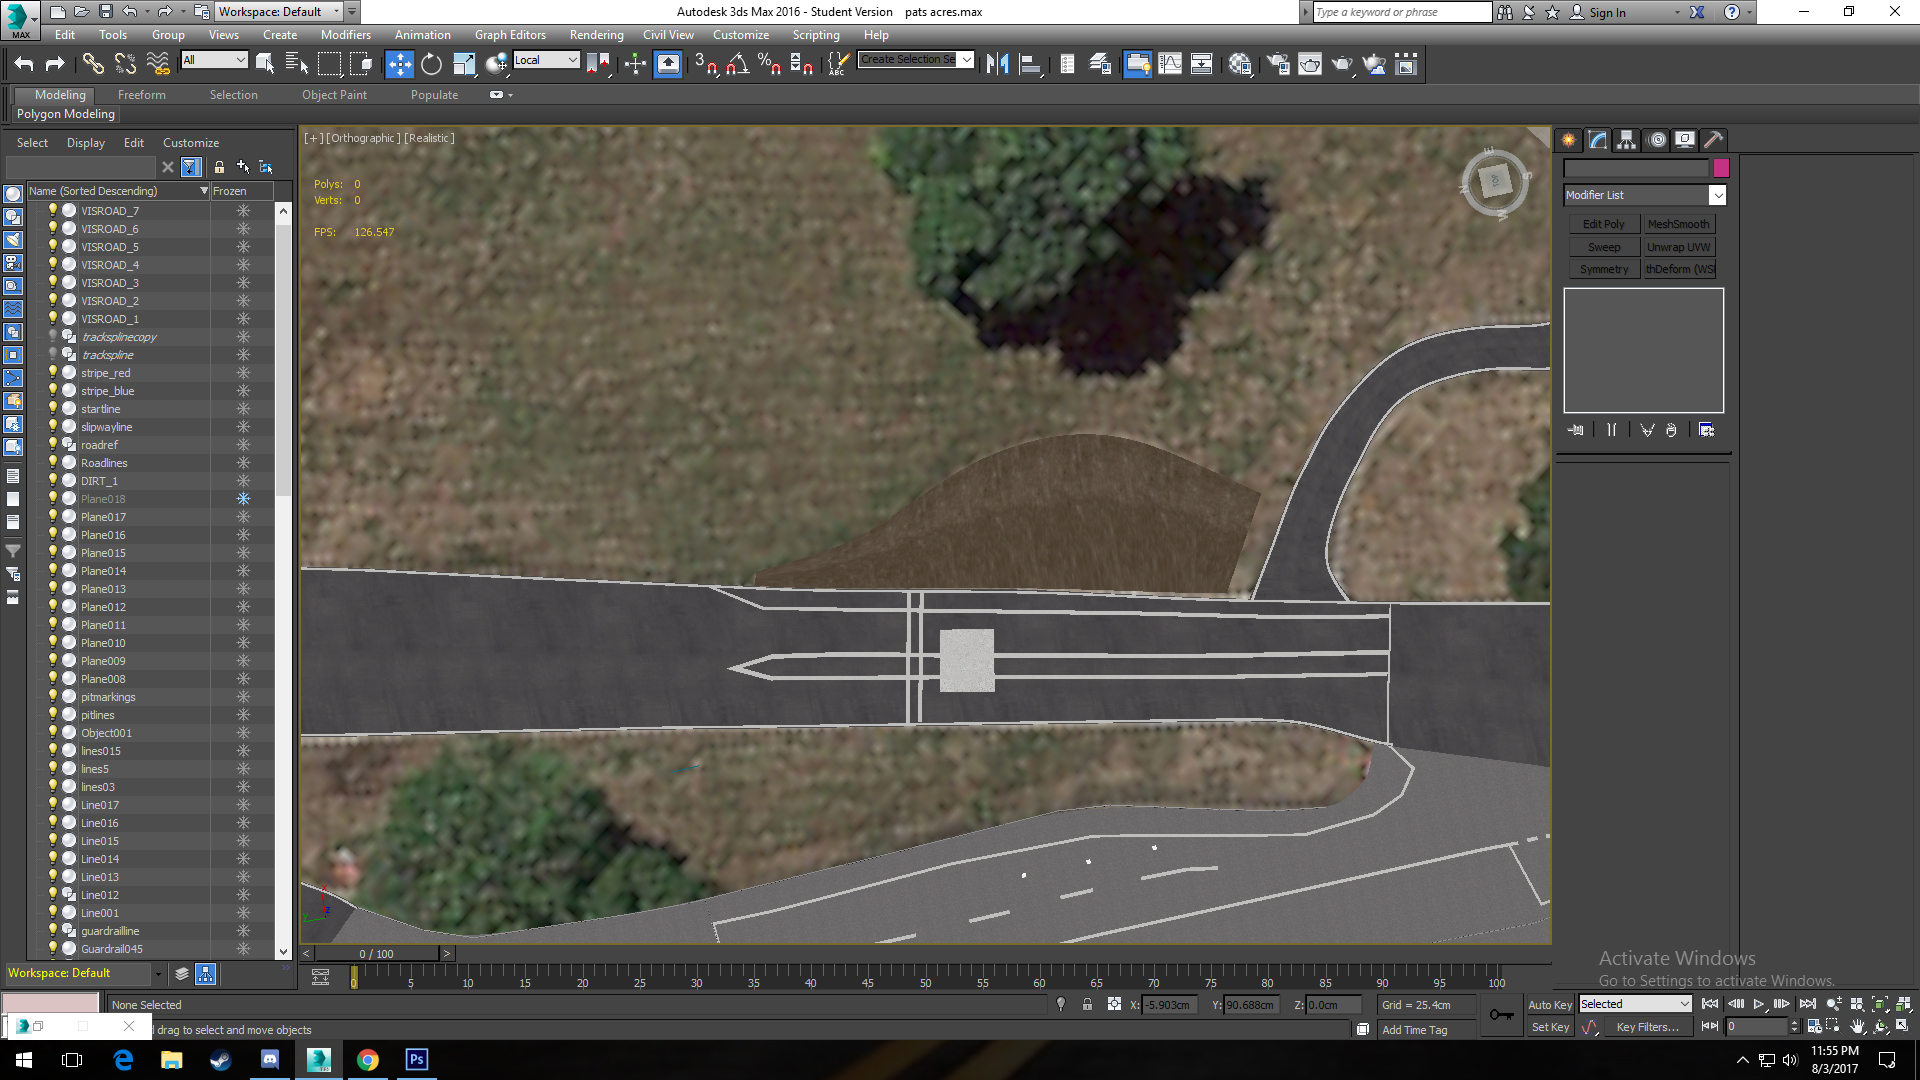Click the Symmetry modifier button
1920x1080 pixels.
[x=1603, y=269]
